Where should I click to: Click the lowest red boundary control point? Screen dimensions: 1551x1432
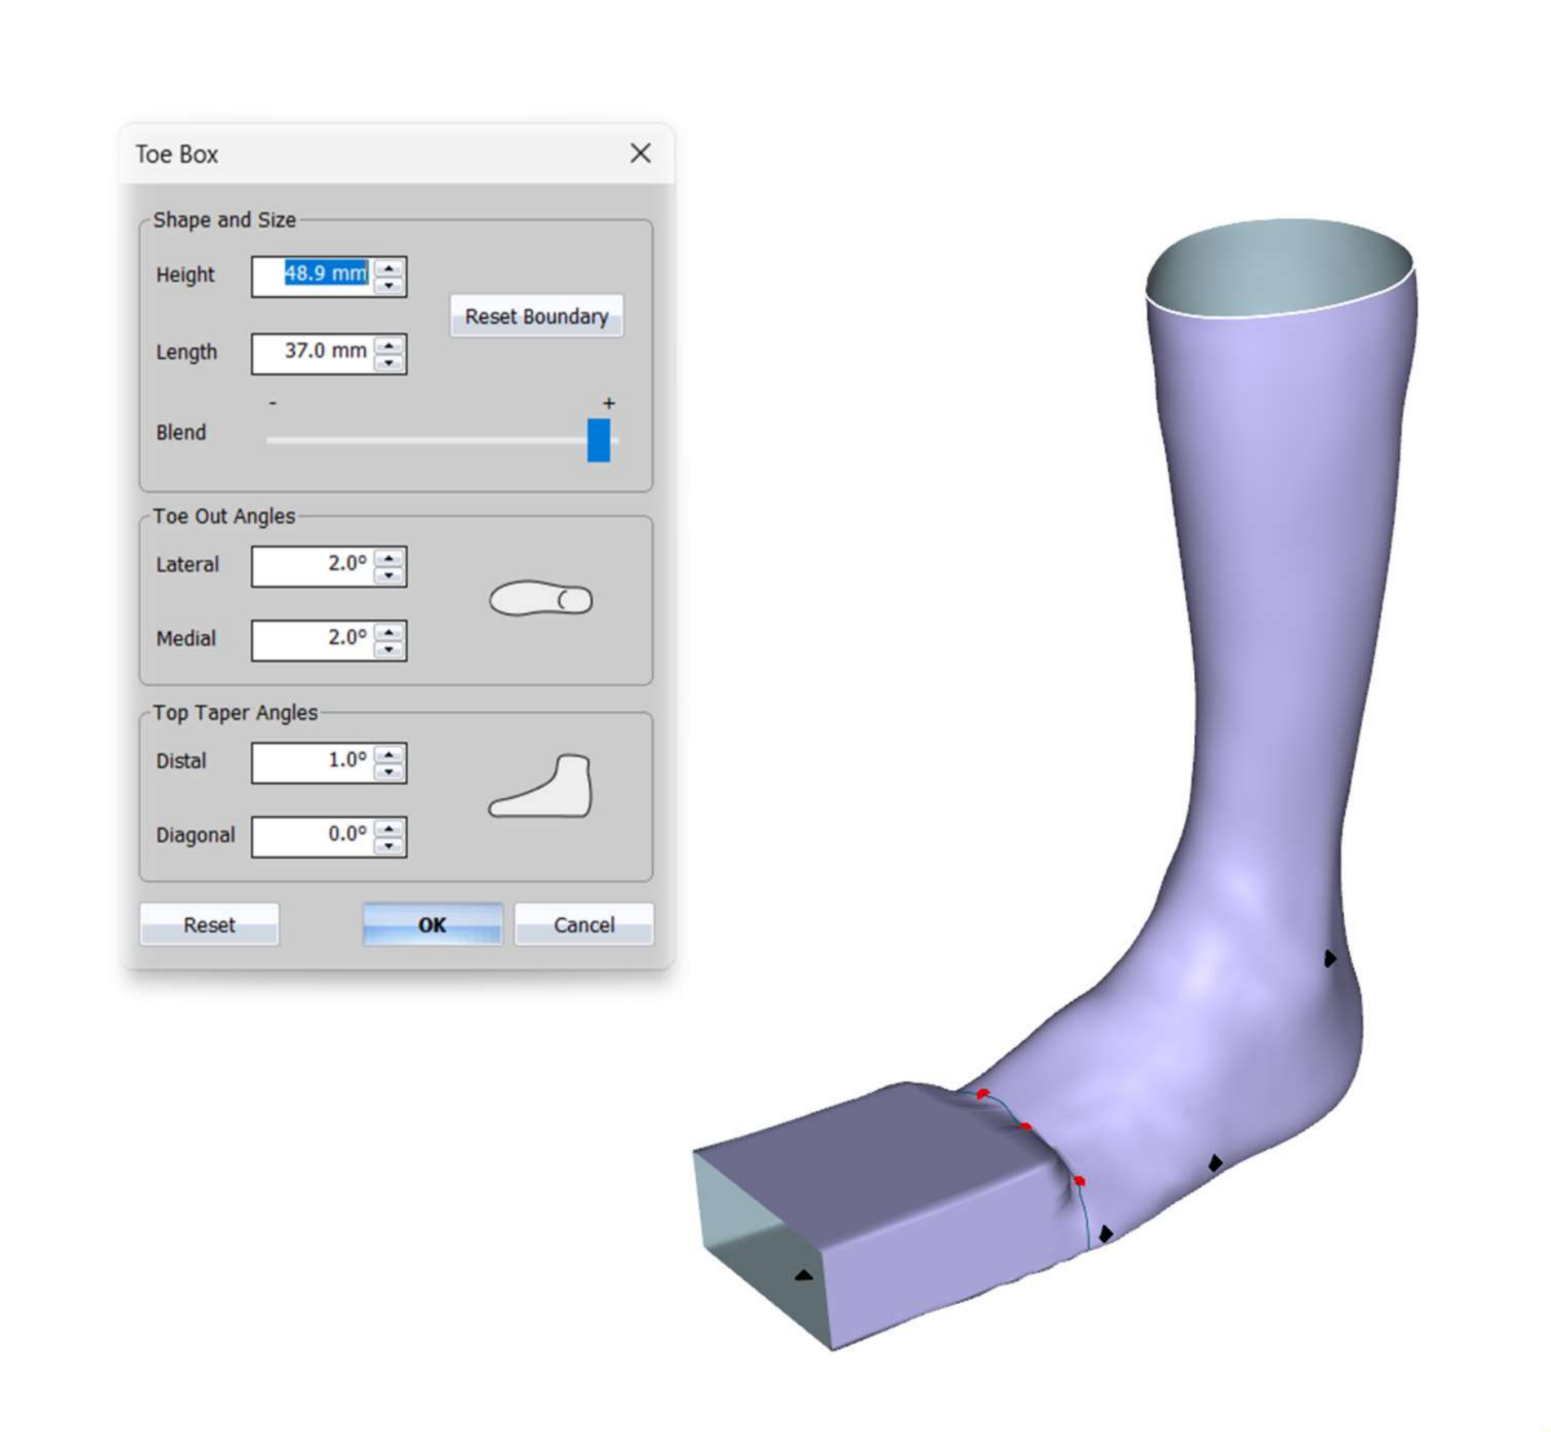click(1080, 1180)
